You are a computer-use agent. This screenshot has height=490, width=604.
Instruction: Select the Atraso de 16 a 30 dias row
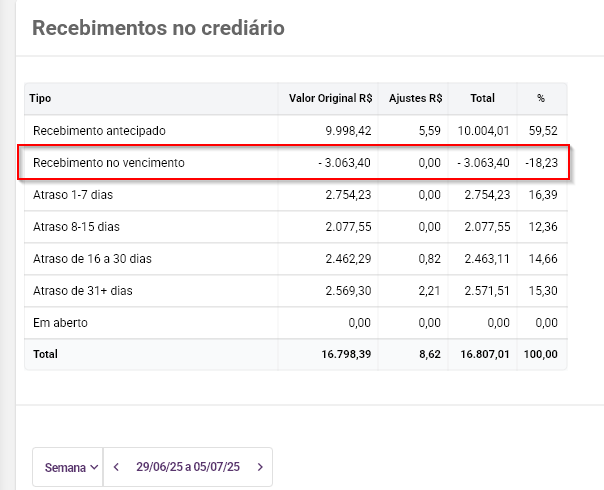pyautogui.click(x=92, y=259)
